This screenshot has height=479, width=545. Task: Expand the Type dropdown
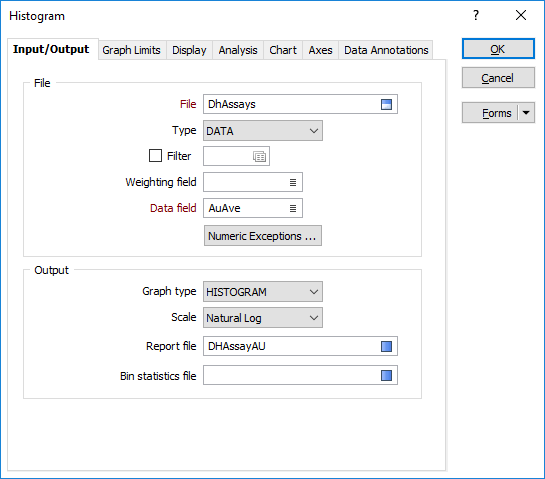[x=263, y=131]
